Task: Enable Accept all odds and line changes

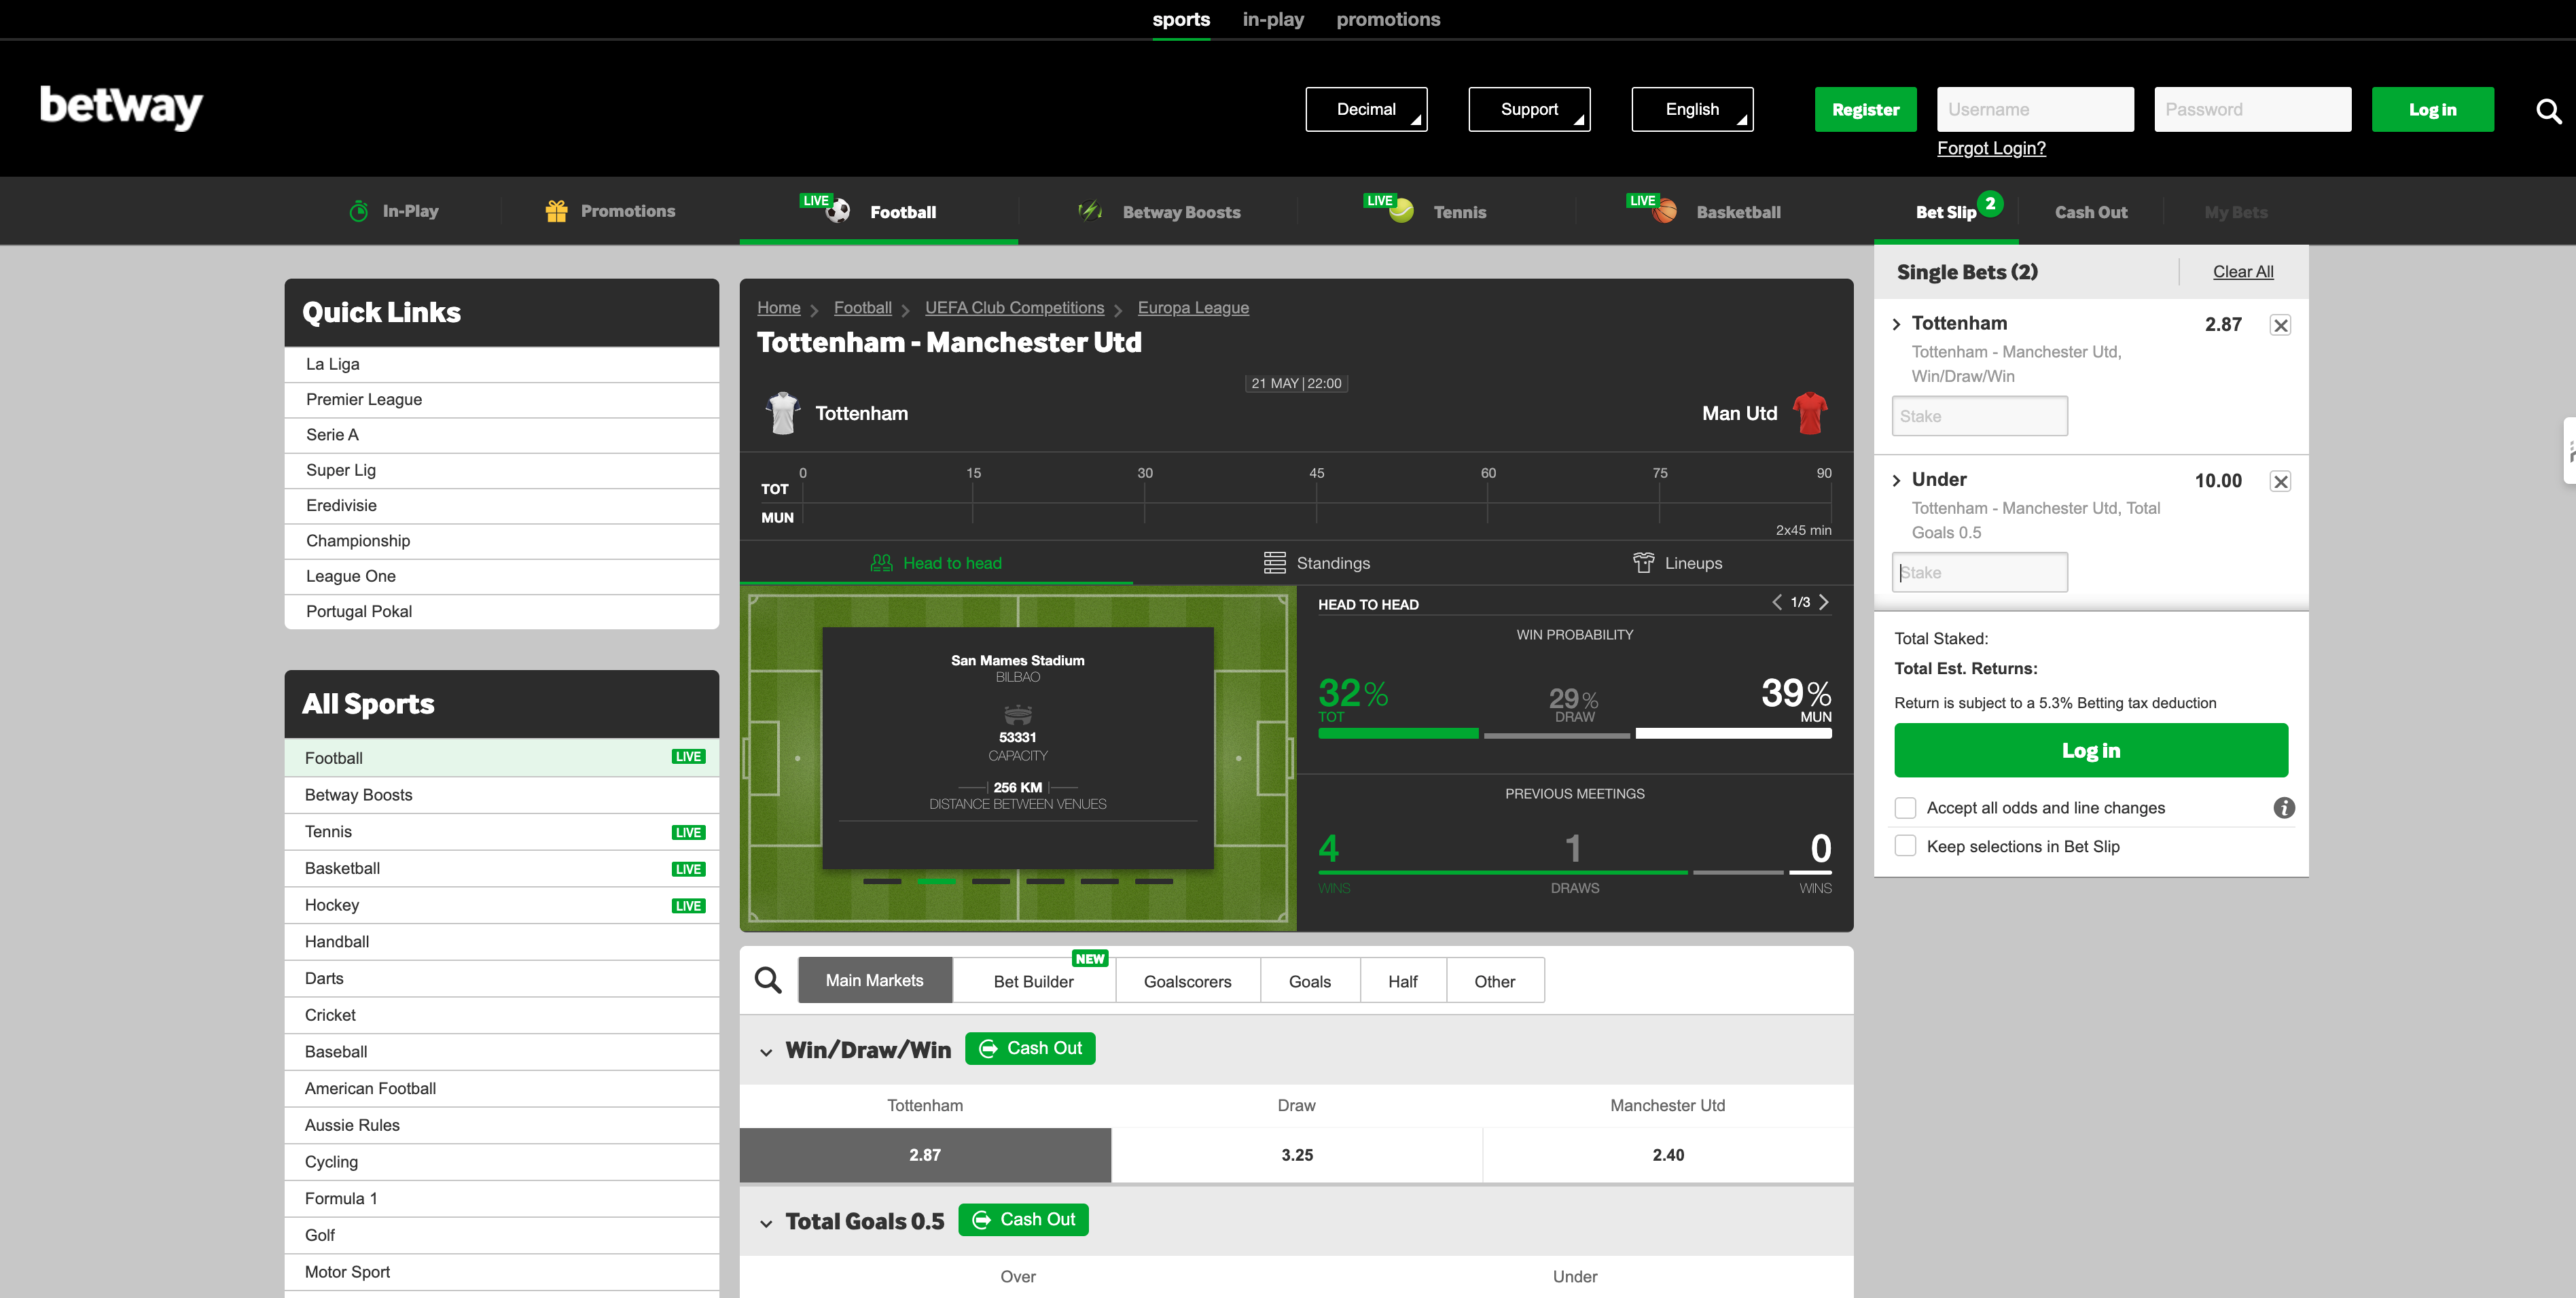Action: coord(1905,808)
